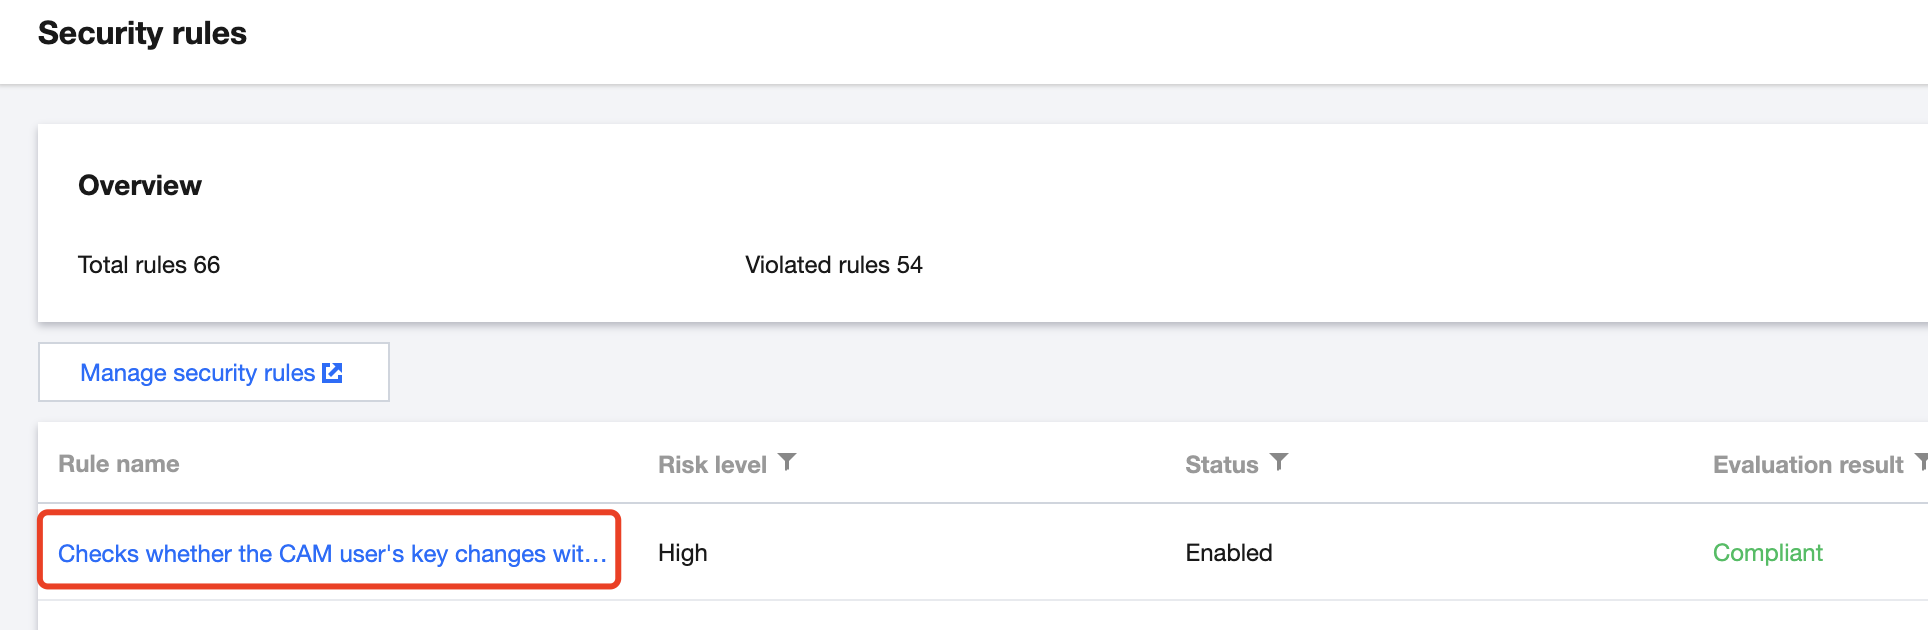Open the CAM user's key changes rule
1928x630 pixels.
332,553
